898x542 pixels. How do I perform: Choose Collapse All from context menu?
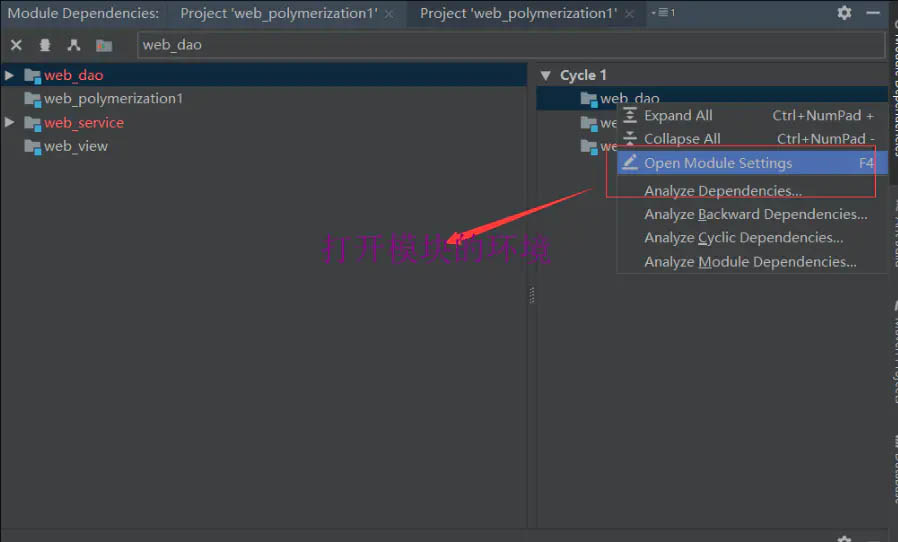click(752, 139)
